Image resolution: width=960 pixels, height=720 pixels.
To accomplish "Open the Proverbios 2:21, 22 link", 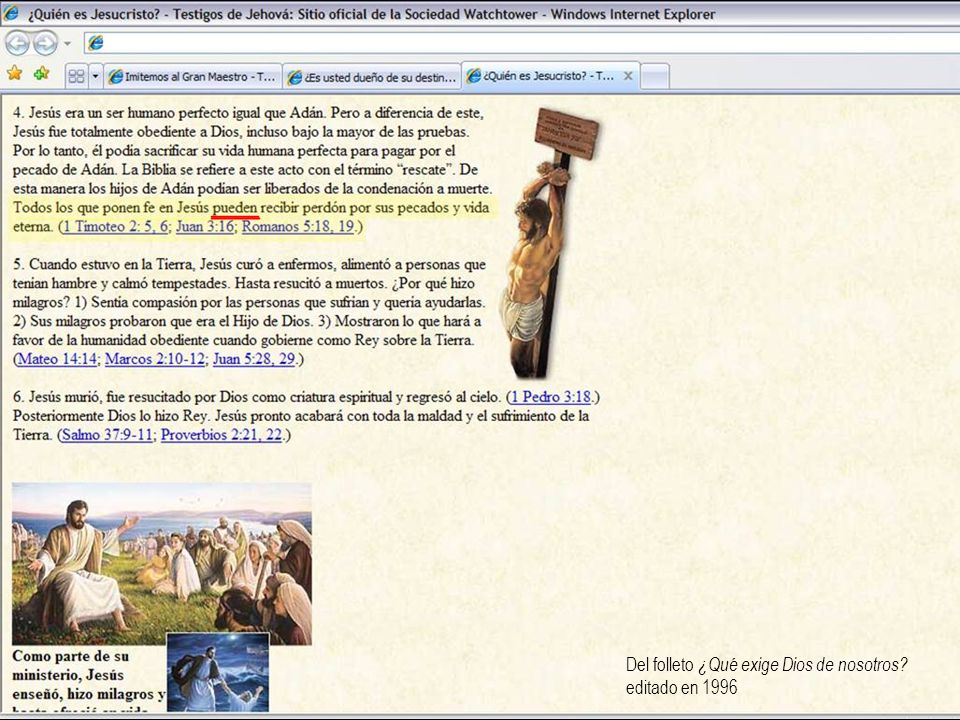I will click(x=222, y=435).
